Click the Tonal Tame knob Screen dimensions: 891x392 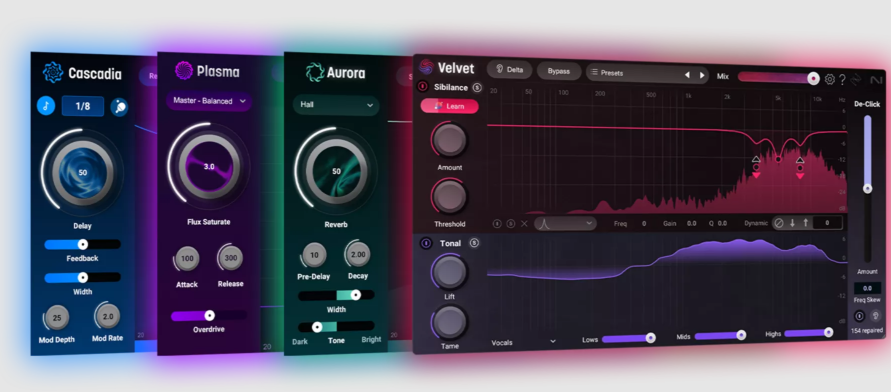(x=449, y=322)
